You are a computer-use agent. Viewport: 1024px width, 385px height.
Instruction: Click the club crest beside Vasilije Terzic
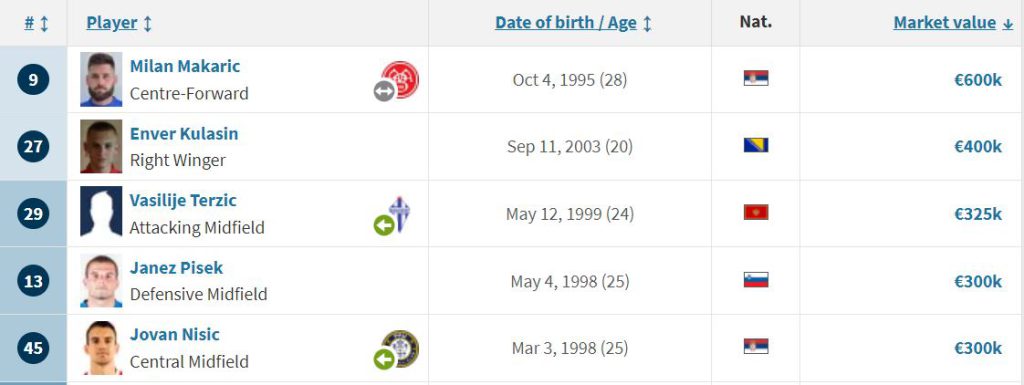click(399, 214)
